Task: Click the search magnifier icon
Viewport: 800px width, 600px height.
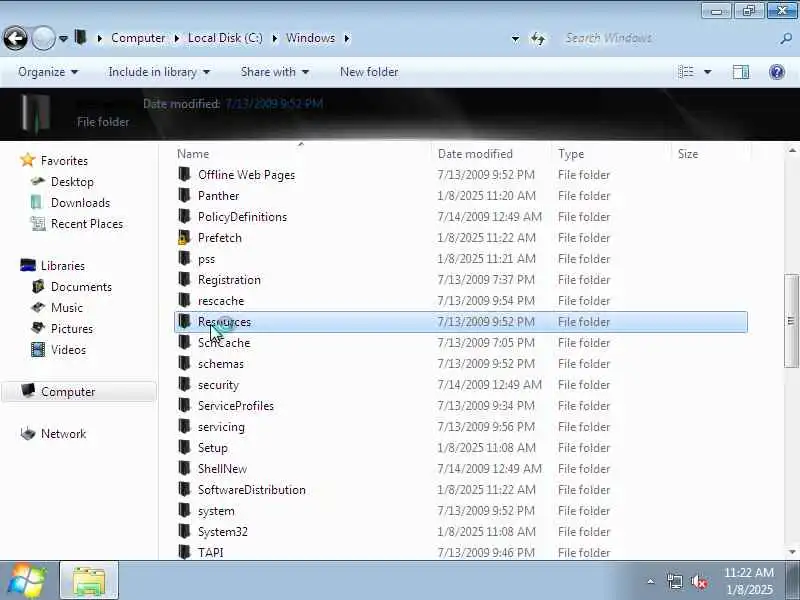Action: (x=786, y=38)
